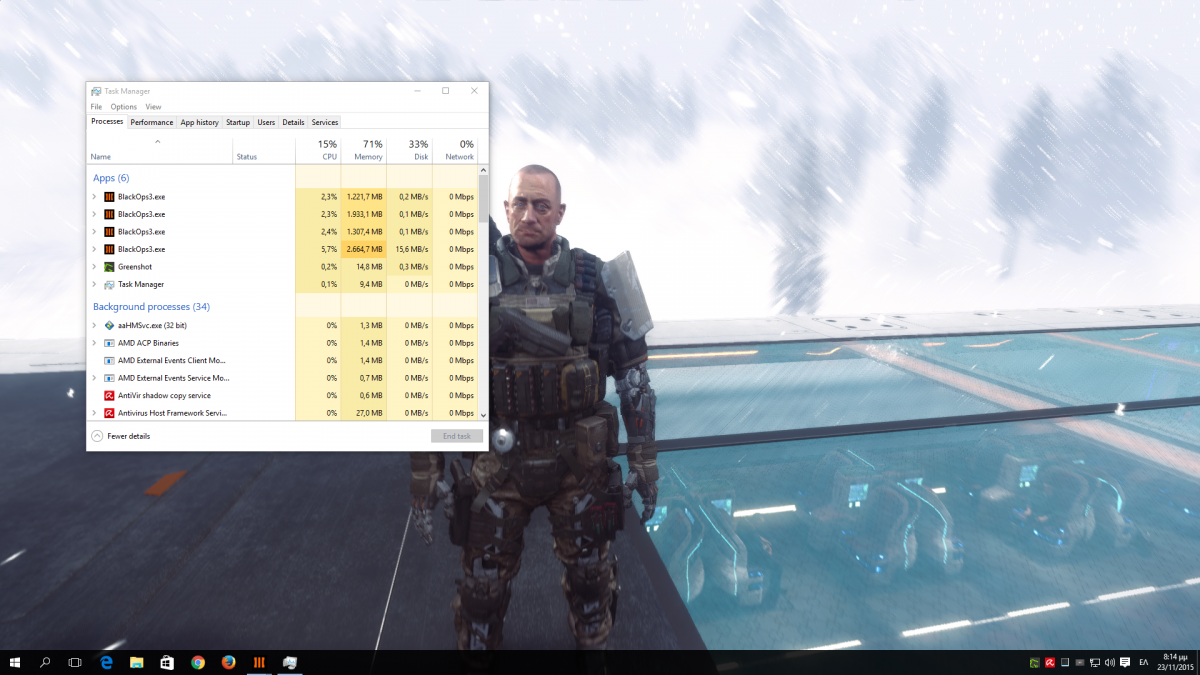Select the Task Manager icon in the Apps list

(x=109, y=284)
